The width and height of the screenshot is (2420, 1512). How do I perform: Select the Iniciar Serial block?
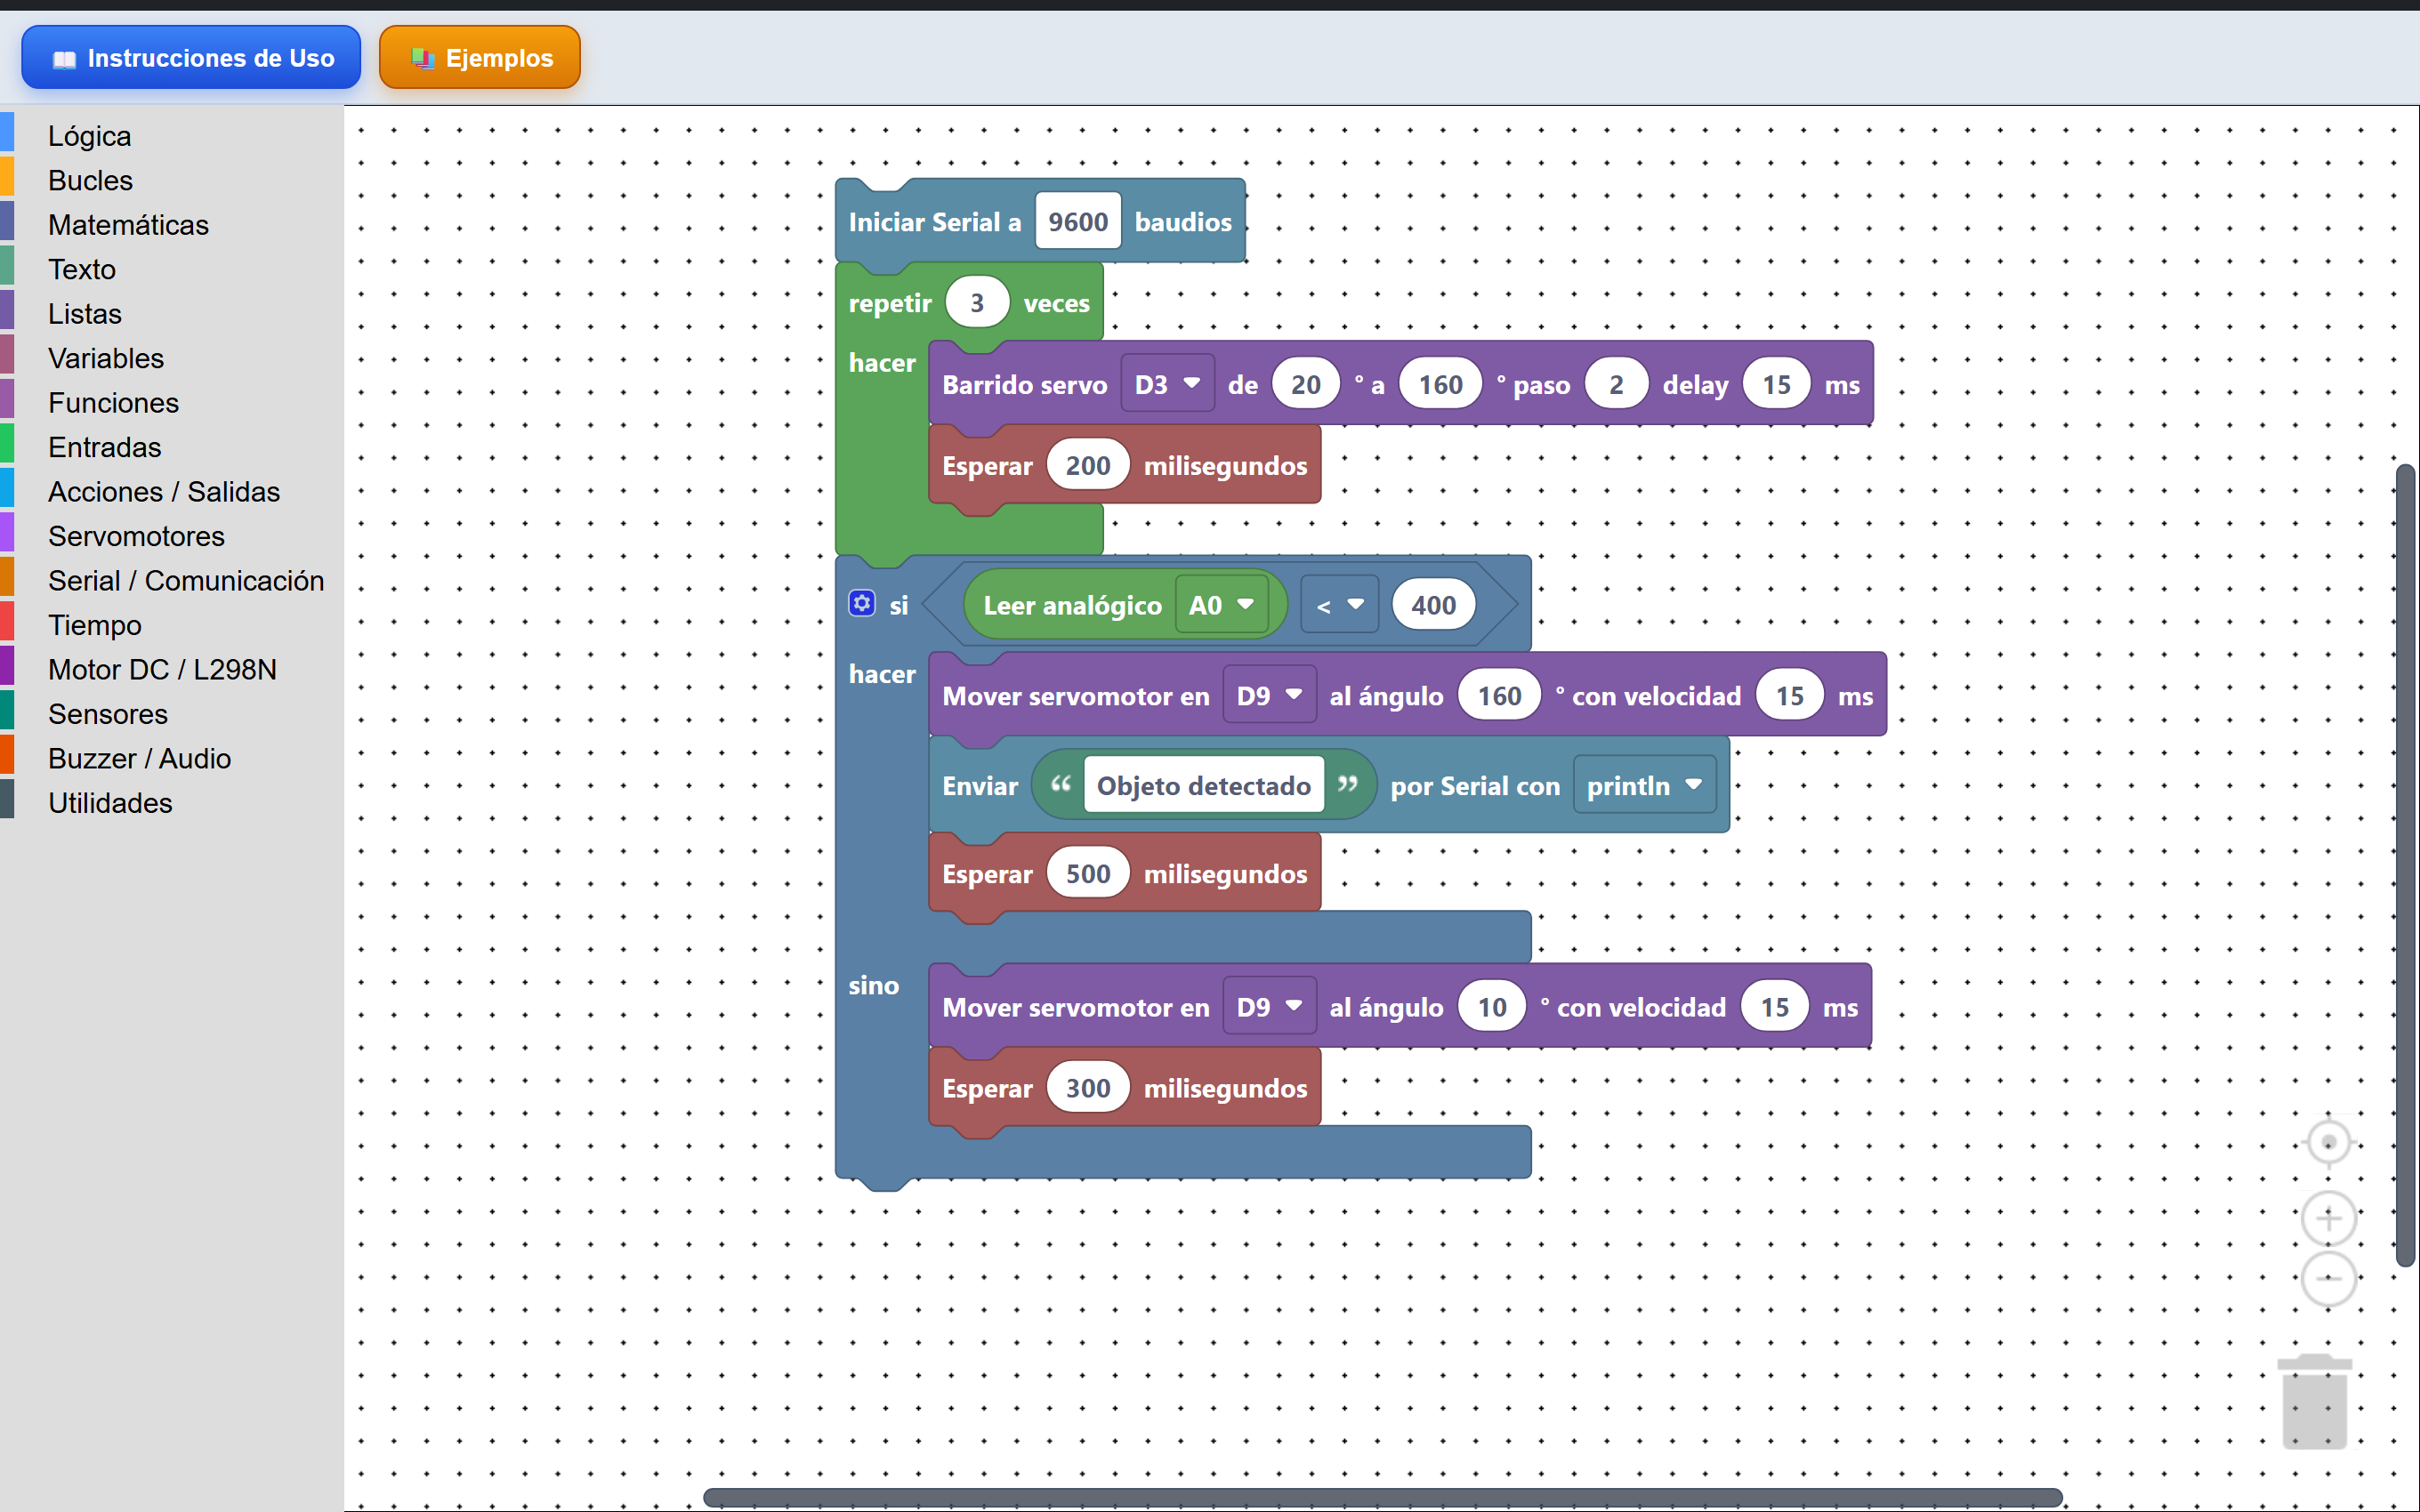click(x=934, y=222)
